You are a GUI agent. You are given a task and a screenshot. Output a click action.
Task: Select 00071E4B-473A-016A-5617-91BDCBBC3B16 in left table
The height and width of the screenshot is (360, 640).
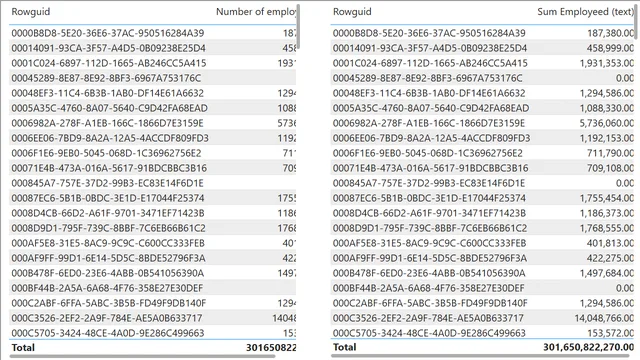point(109,168)
